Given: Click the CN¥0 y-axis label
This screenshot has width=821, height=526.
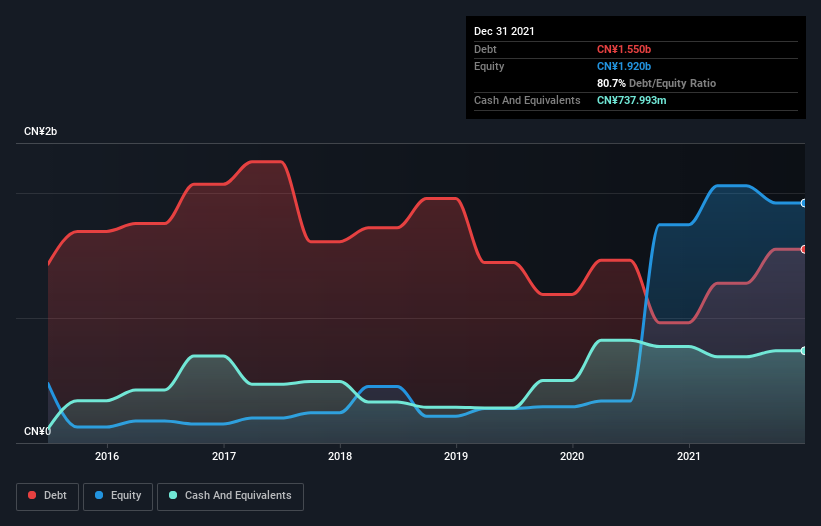Looking at the screenshot, I should (x=37, y=431).
